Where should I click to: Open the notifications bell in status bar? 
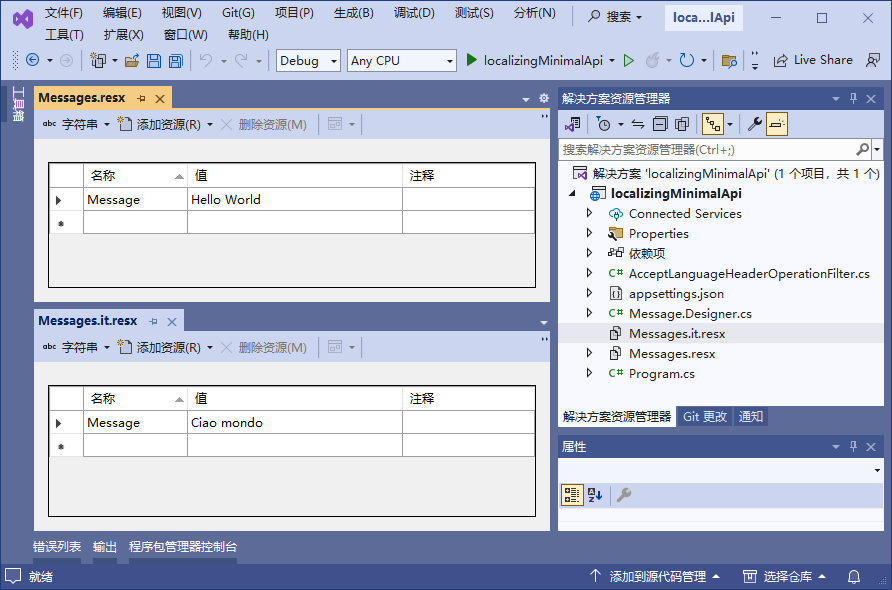coord(854,577)
